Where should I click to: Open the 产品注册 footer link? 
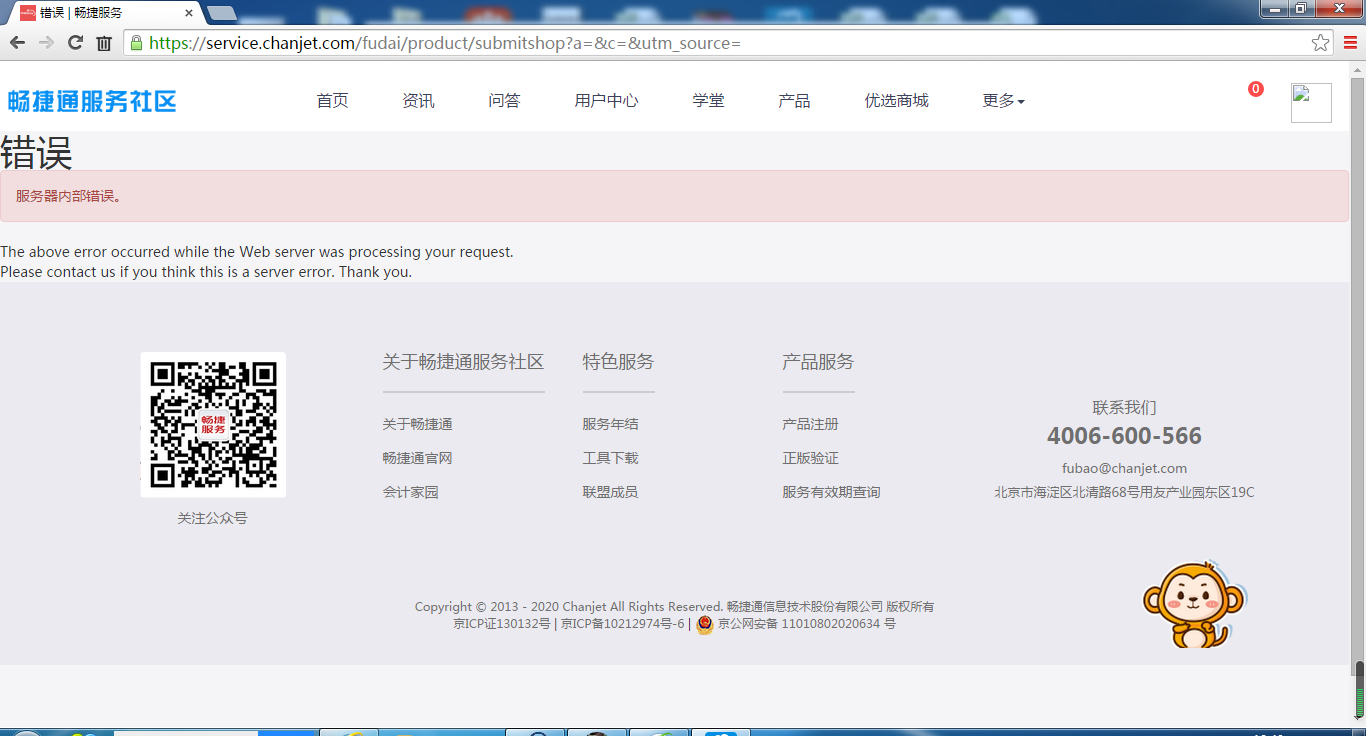click(811, 424)
